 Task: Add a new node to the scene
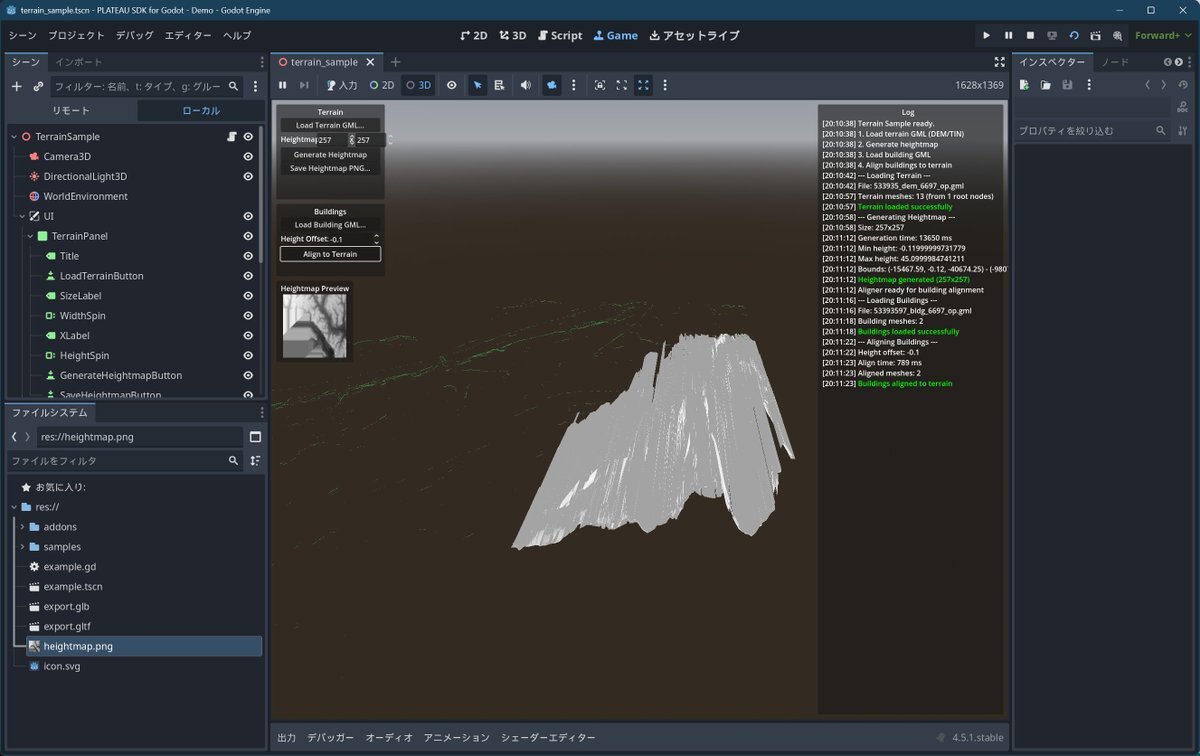tap(16, 87)
